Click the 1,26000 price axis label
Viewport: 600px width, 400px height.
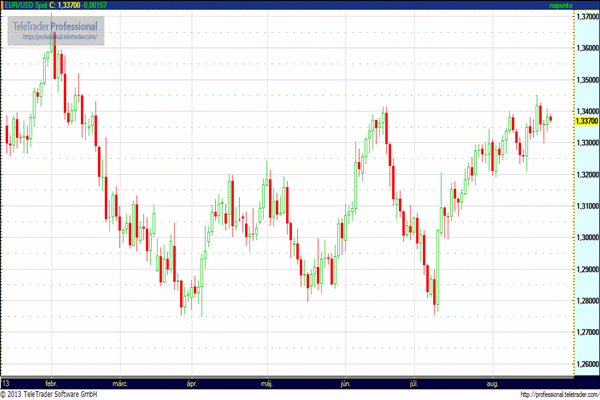[586, 365]
